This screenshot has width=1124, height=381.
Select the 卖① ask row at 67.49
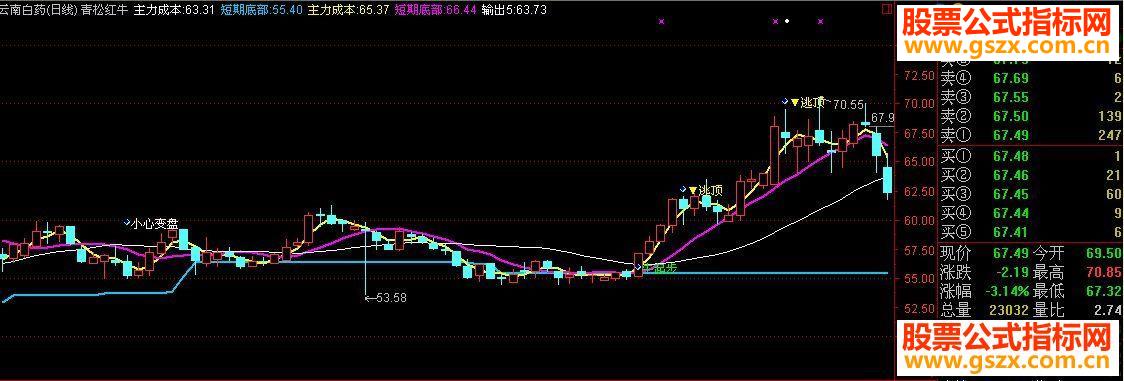point(1031,136)
